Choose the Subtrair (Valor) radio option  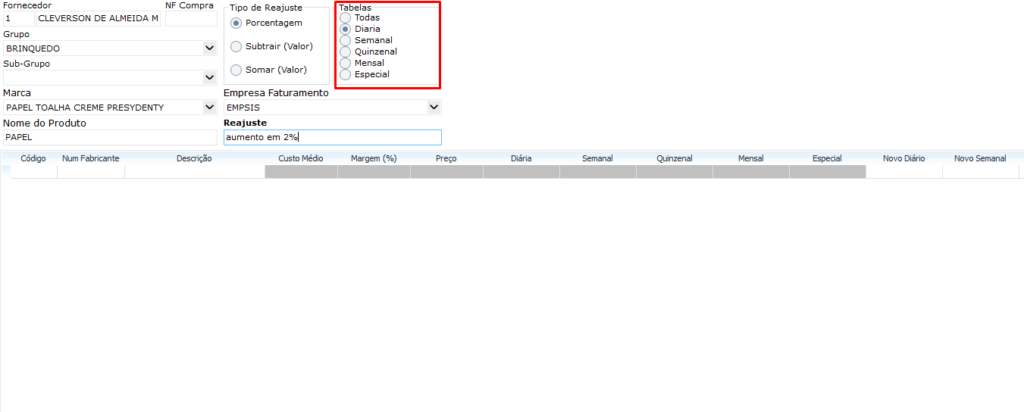pyautogui.click(x=236, y=46)
